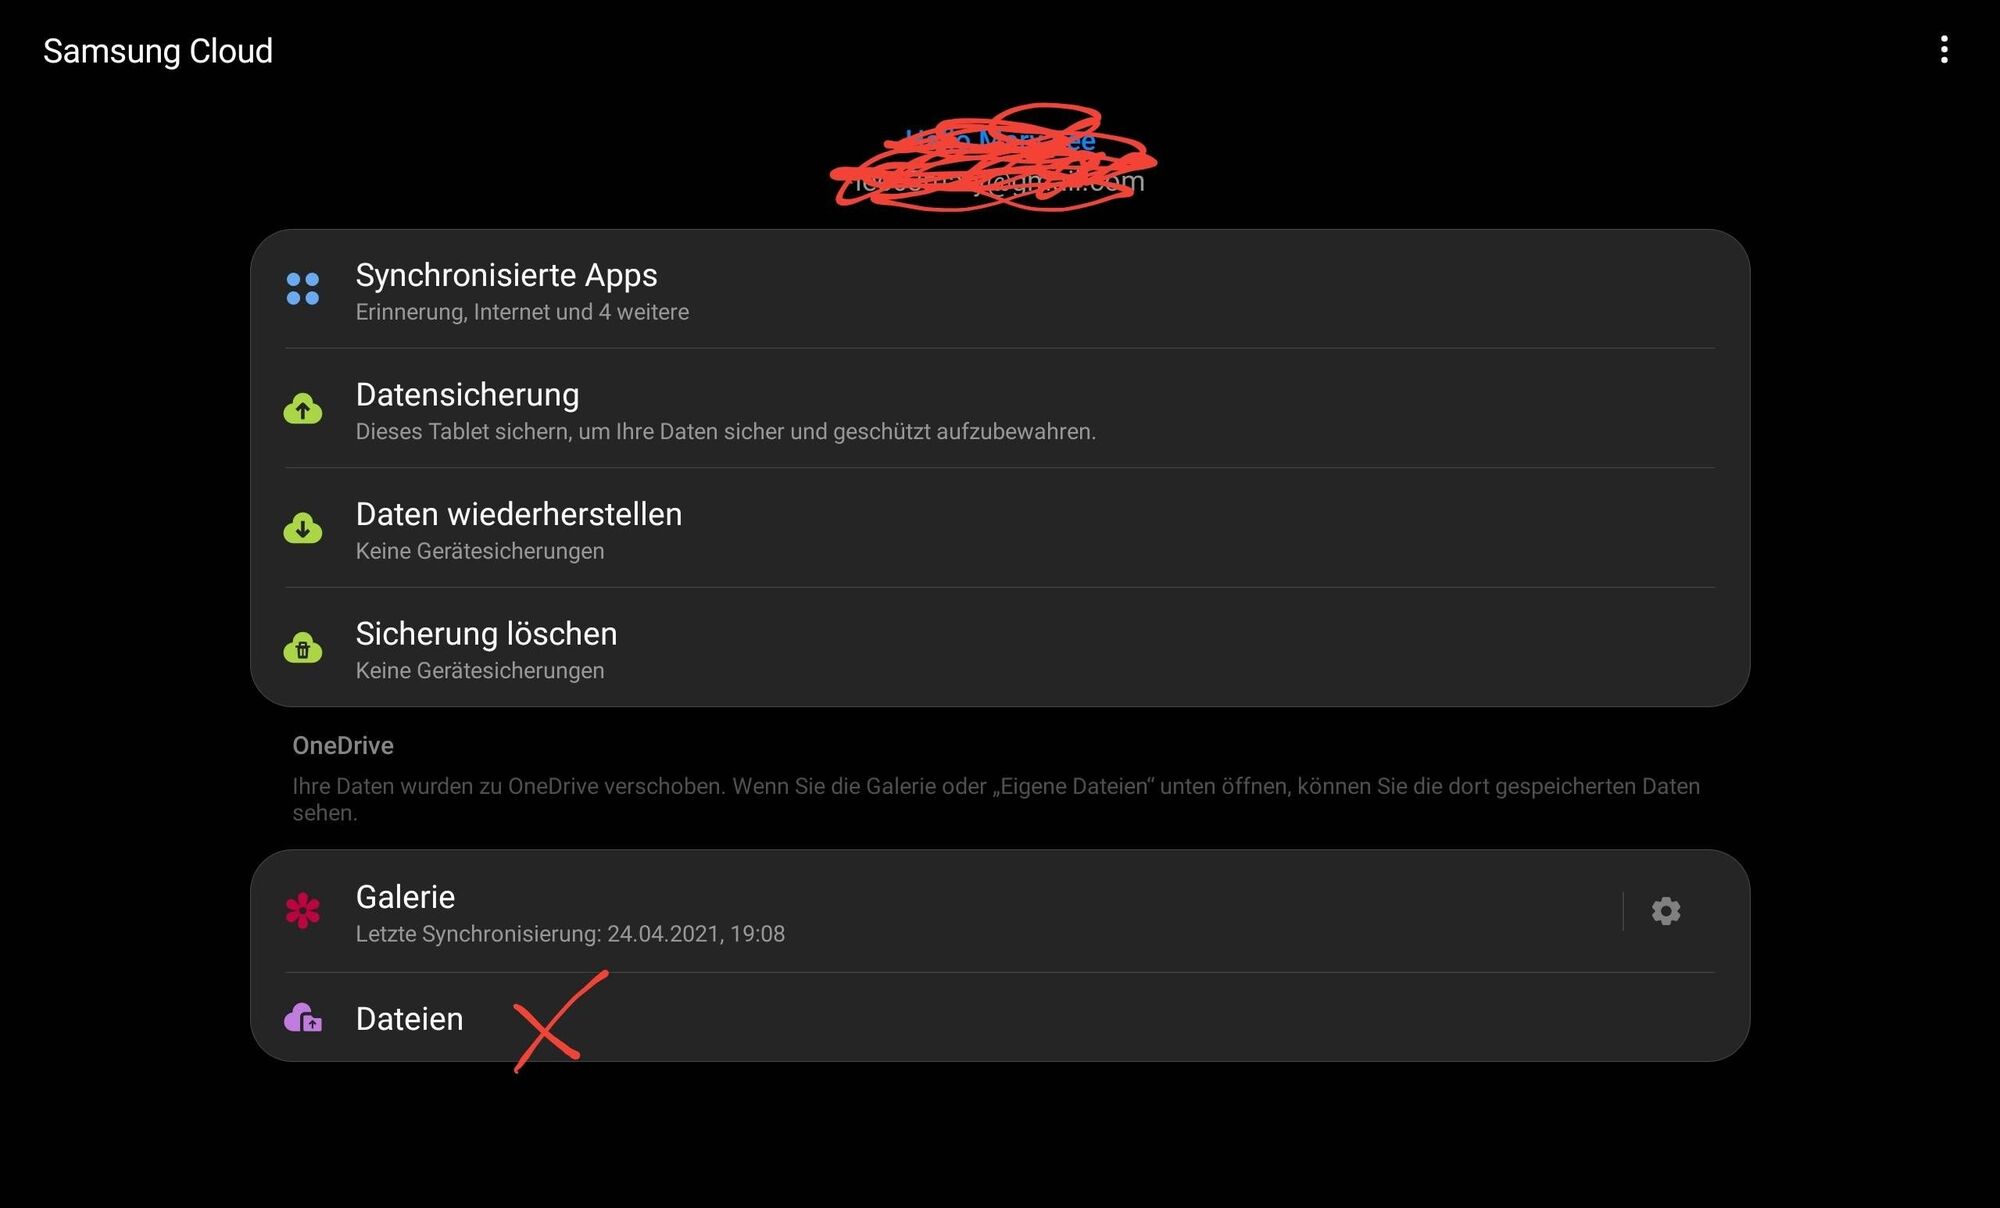Tap the Datensicherung cloud upload icon
The width and height of the screenshot is (2000, 1208).
tap(302, 408)
